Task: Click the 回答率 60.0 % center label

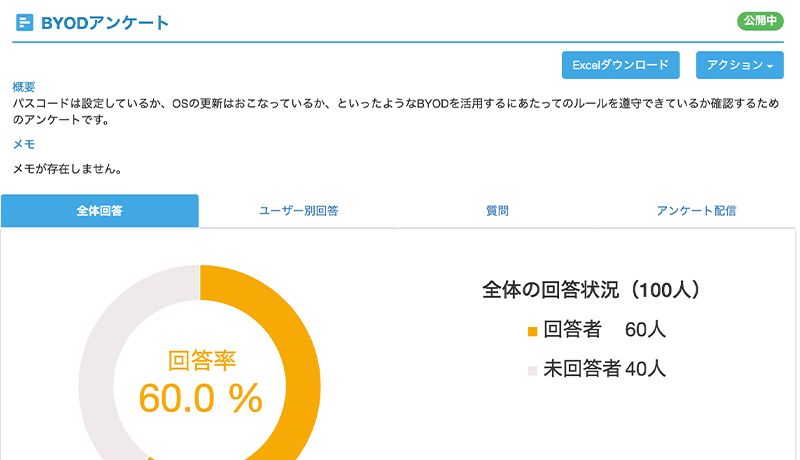Action: tap(201, 381)
